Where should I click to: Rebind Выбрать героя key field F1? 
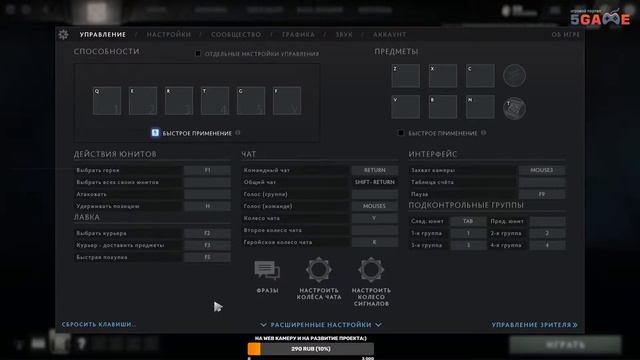tap(207, 170)
